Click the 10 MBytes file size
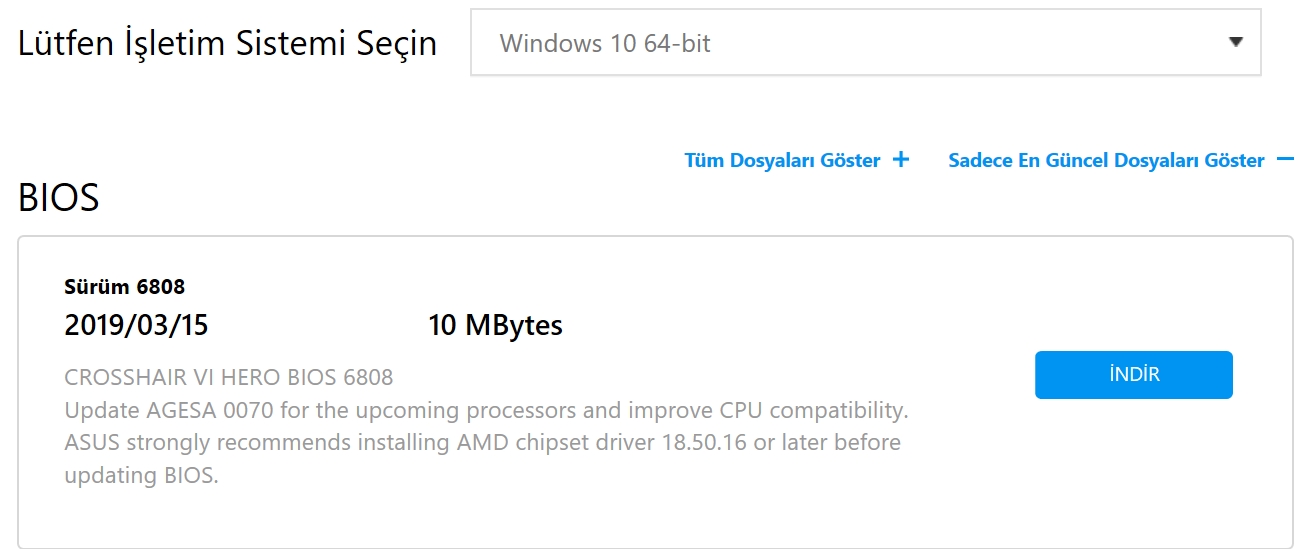The height and width of the screenshot is (549, 1296). pos(496,325)
